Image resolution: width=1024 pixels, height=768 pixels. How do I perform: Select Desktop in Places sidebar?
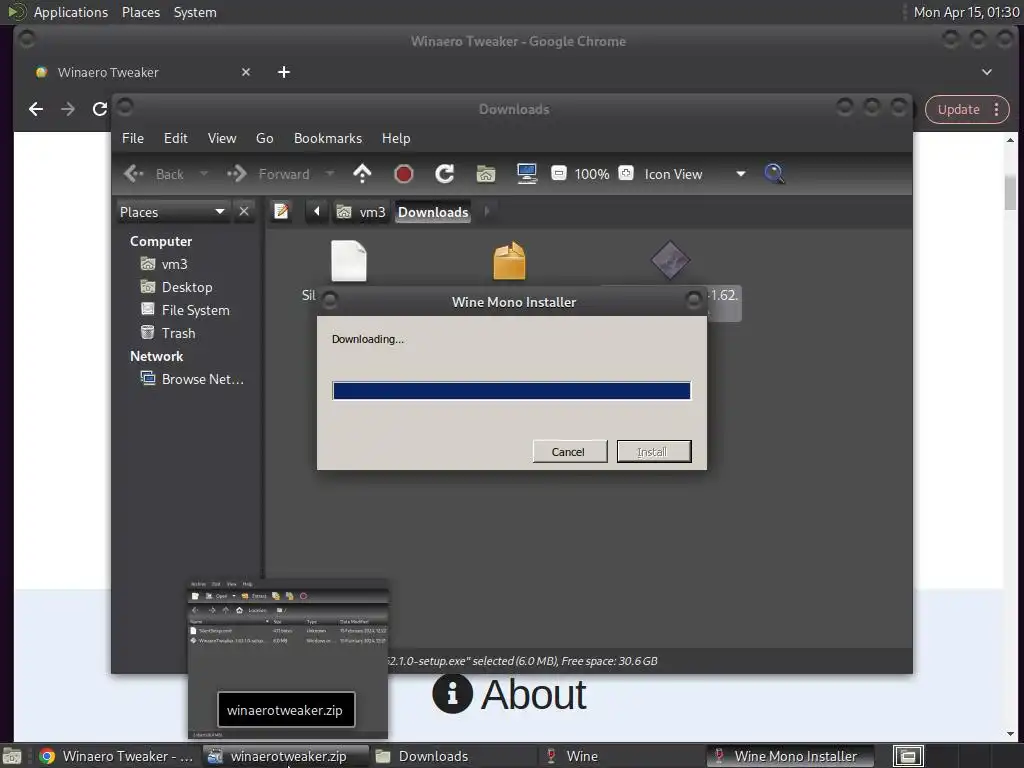tap(187, 287)
